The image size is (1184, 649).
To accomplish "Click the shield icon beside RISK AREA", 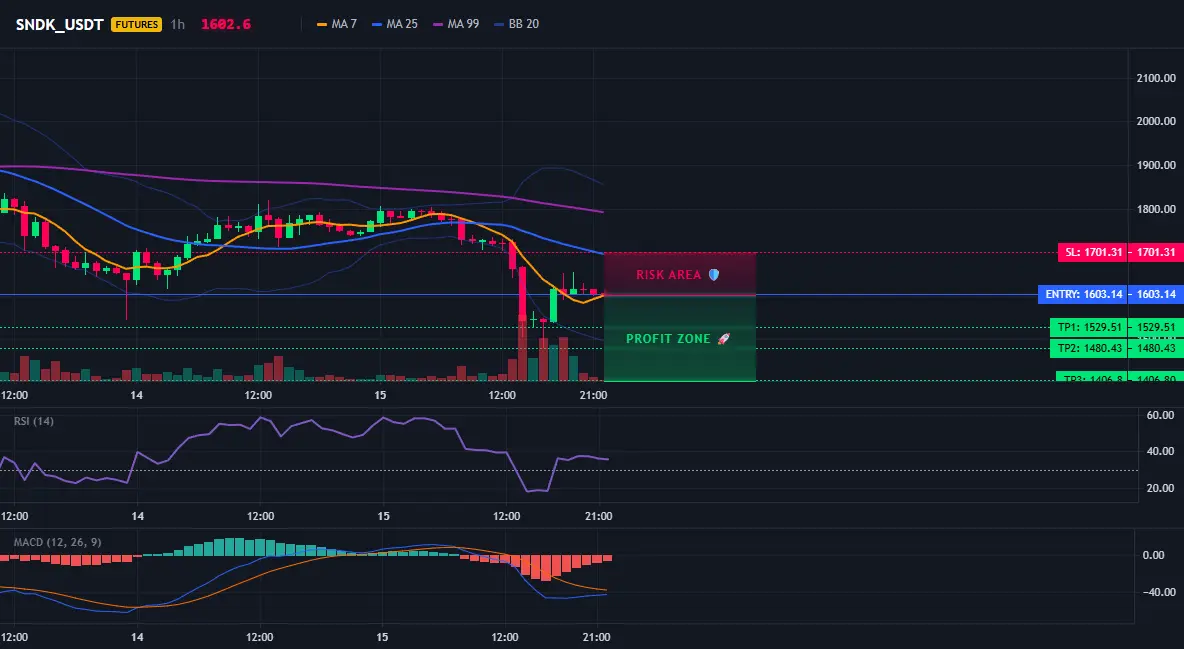I will click(714, 274).
